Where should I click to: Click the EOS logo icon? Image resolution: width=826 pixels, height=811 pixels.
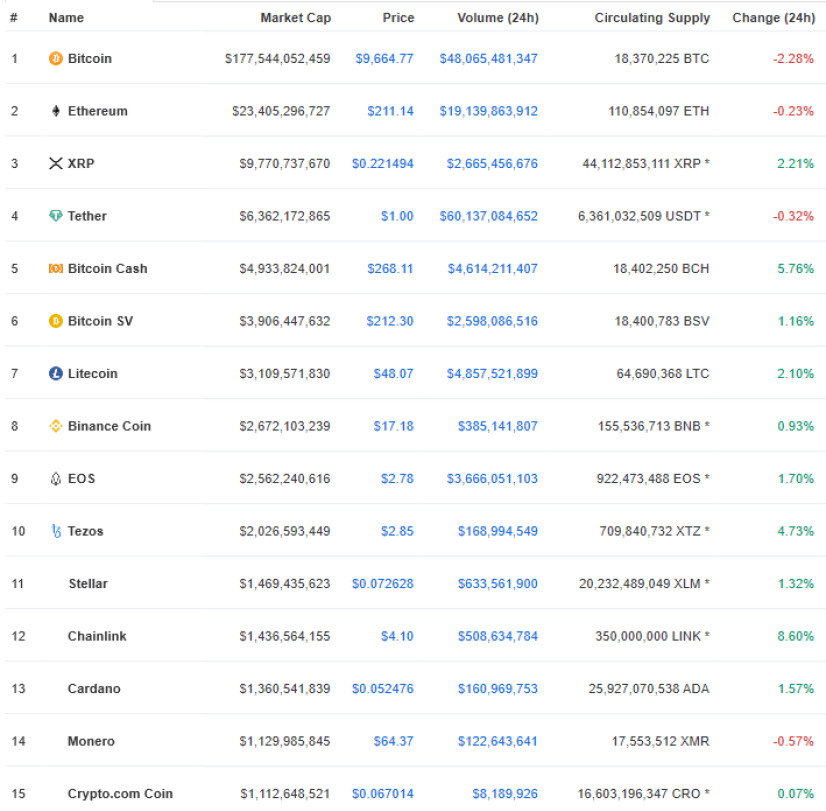coord(55,478)
